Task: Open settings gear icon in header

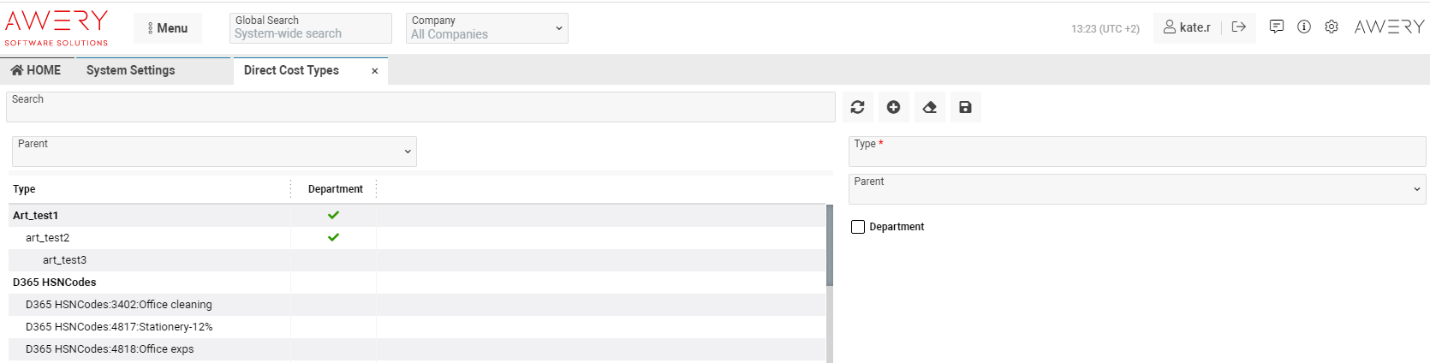Action: [1331, 27]
